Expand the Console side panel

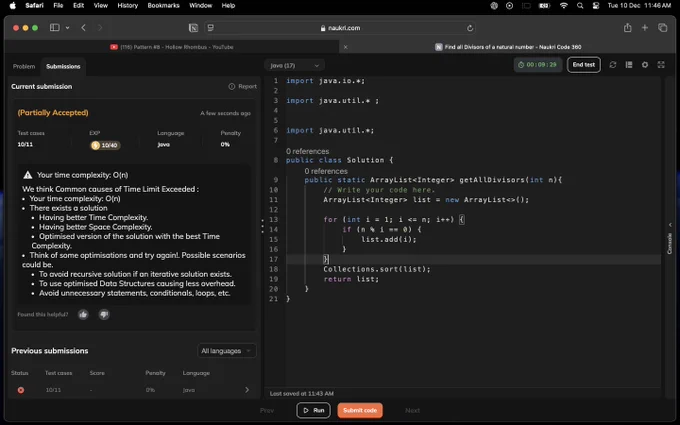coord(670,239)
